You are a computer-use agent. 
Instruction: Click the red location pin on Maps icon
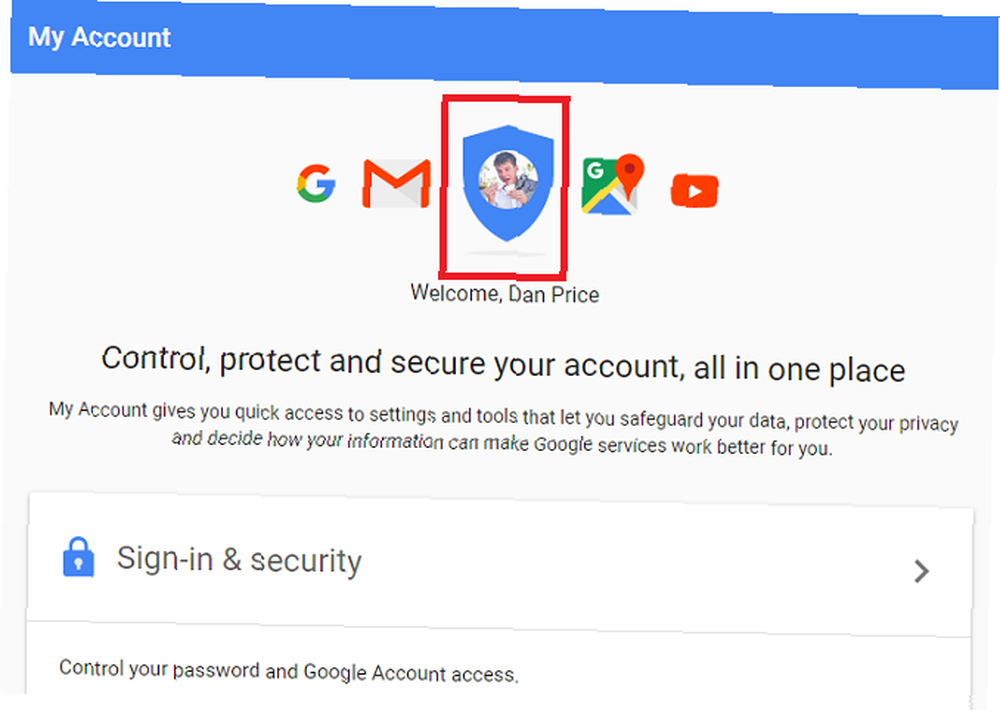629,175
